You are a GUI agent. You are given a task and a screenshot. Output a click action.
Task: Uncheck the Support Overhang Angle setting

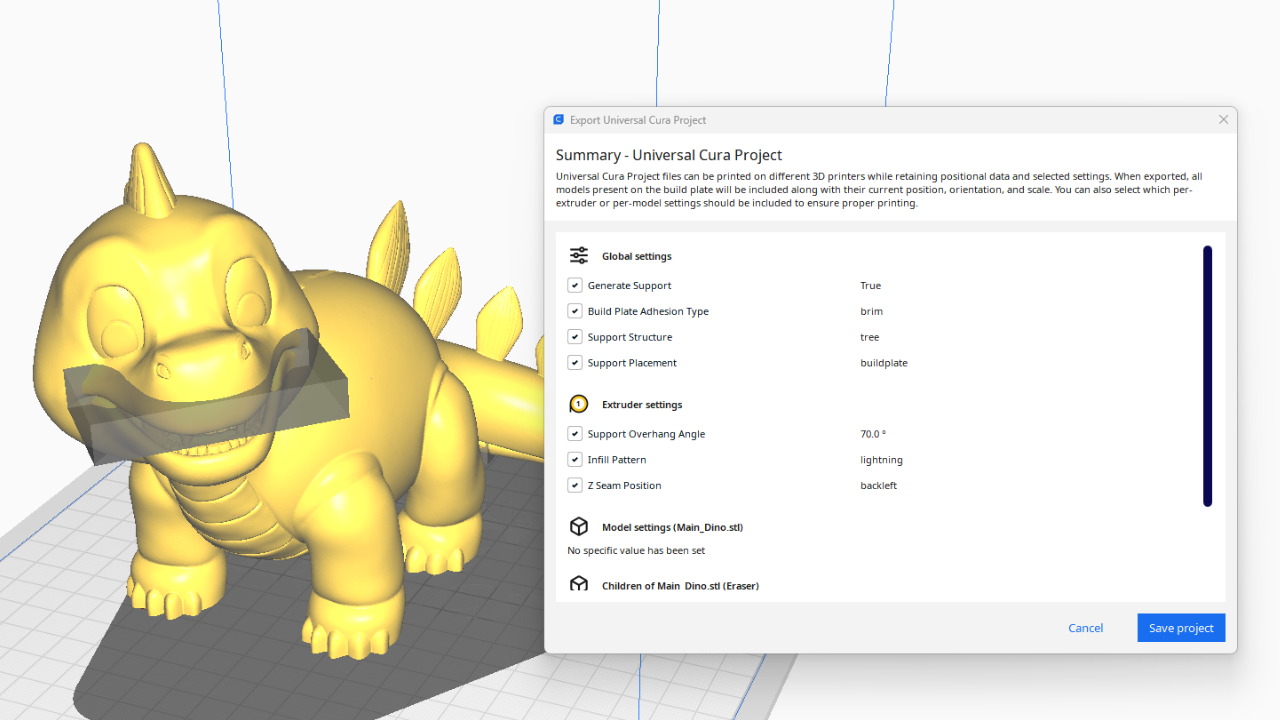(x=575, y=434)
